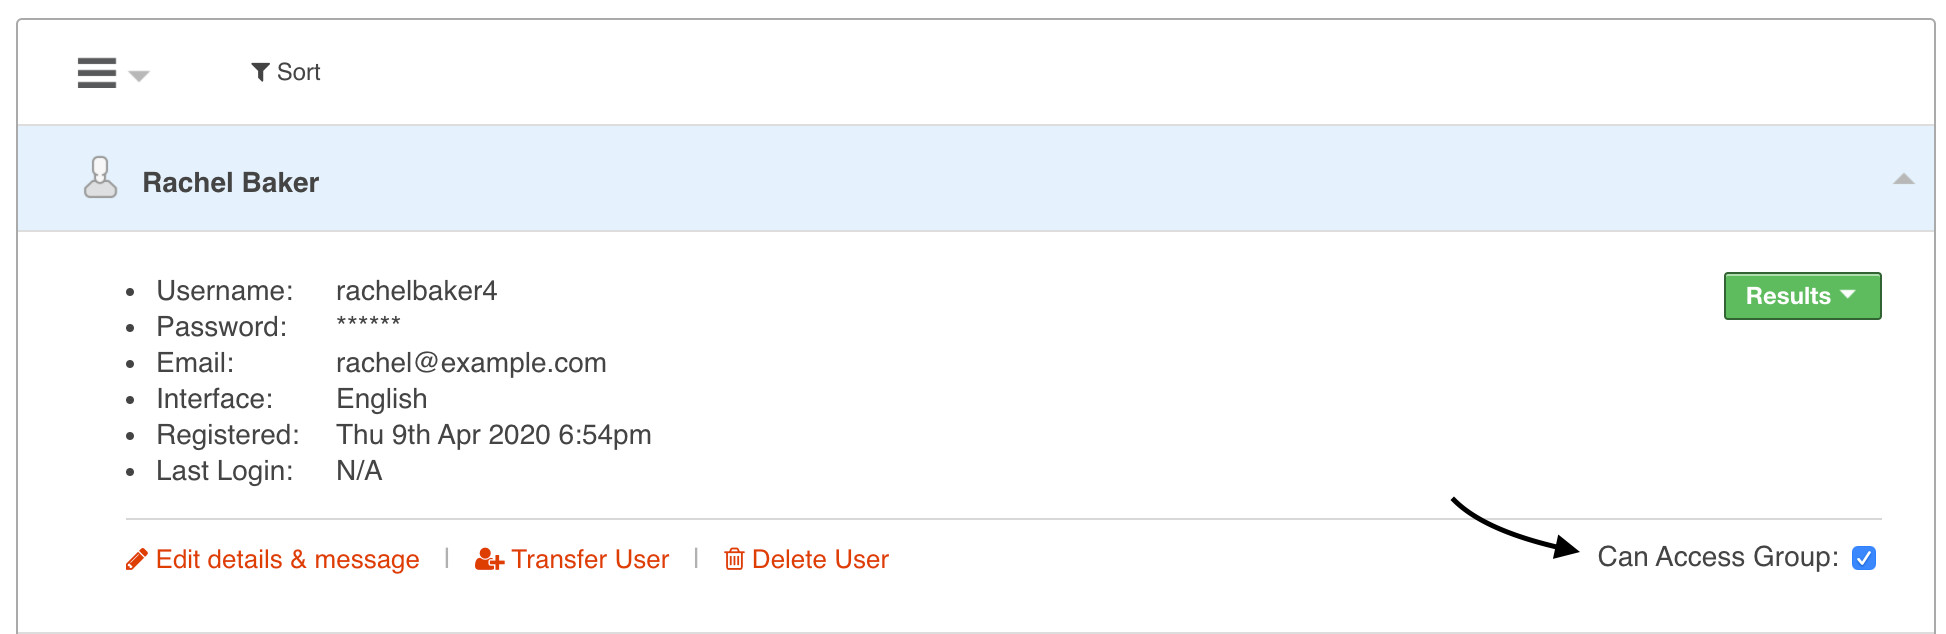Image resolution: width=1946 pixels, height=634 pixels.
Task: Click the Delete User link text
Action: pos(820,559)
